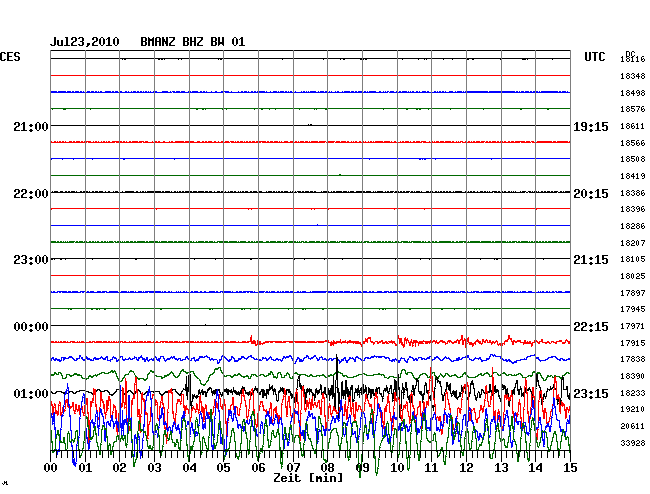Select the 21:00 local time label
Viewport: 650px width, 494px height.
(x=31, y=126)
